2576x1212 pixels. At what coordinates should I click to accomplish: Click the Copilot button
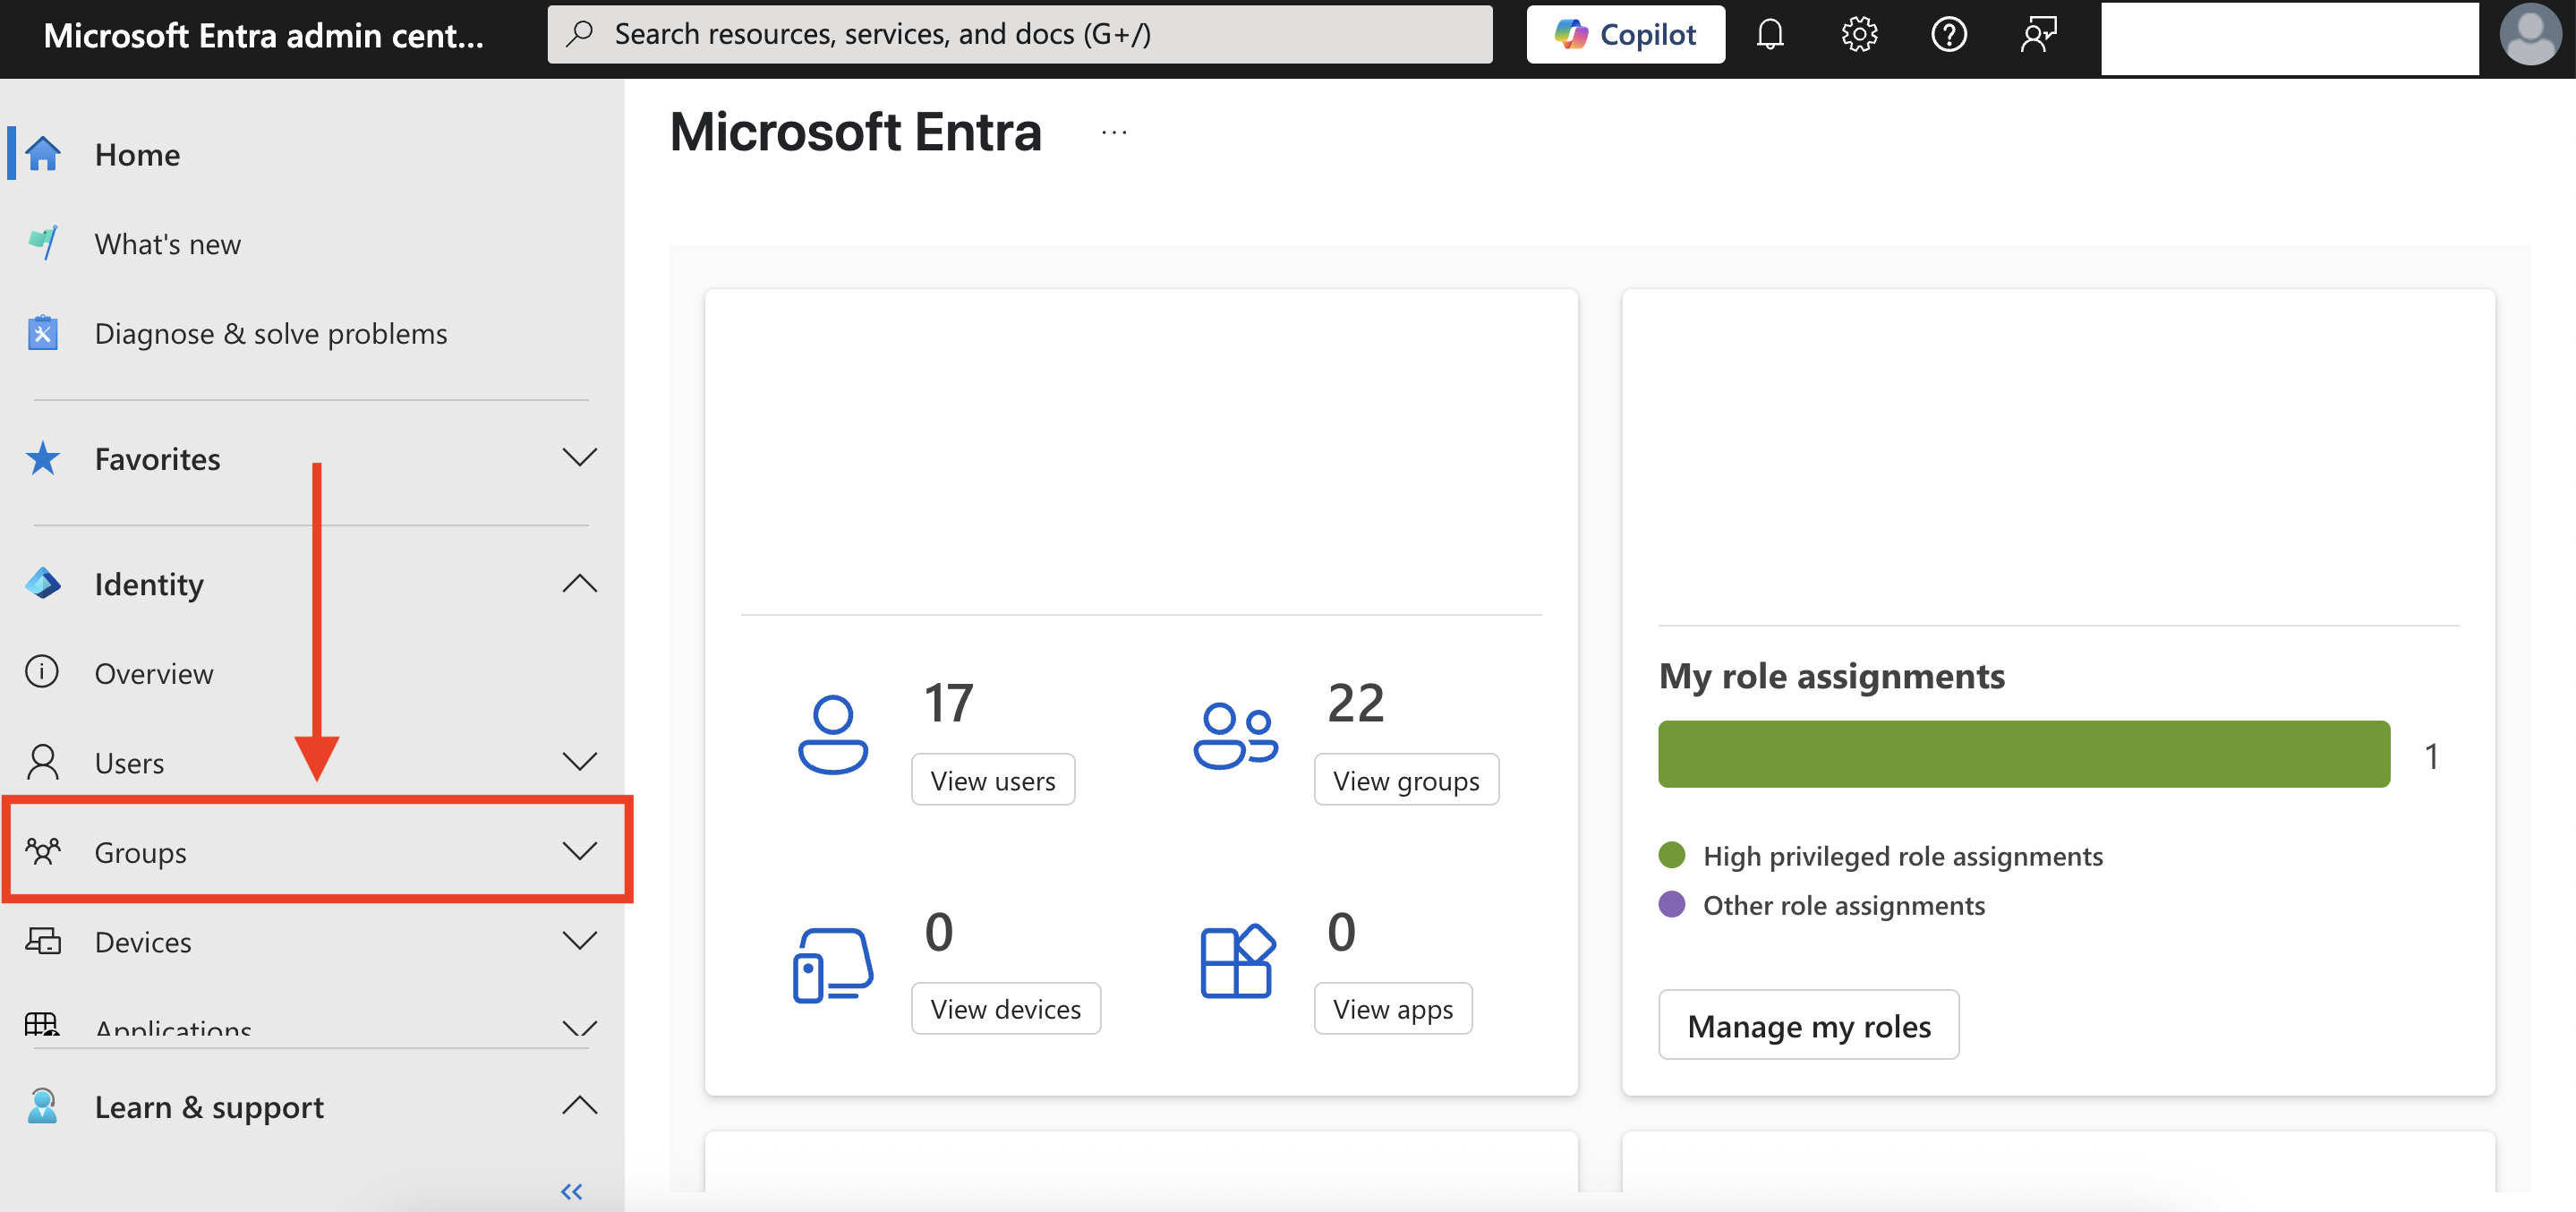click(x=1625, y=35)
